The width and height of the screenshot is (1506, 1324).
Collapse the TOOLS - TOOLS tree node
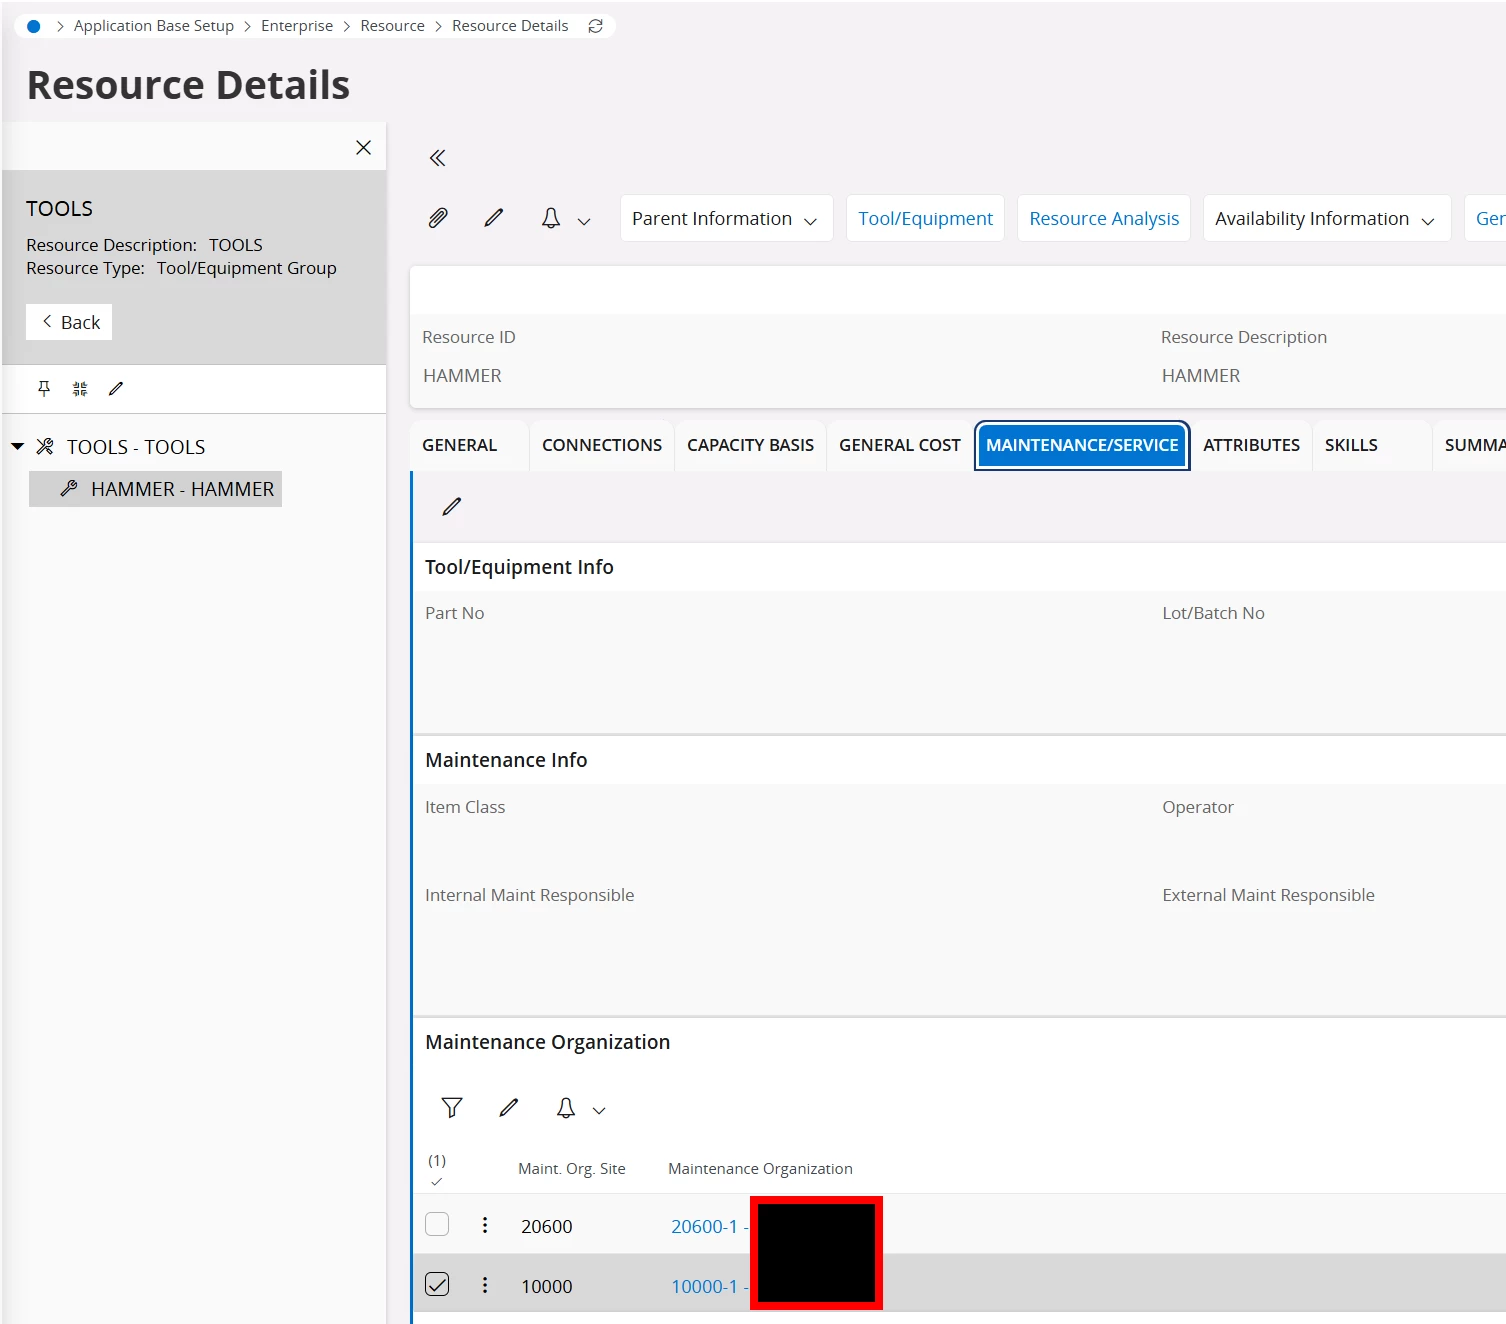(18, 447)
